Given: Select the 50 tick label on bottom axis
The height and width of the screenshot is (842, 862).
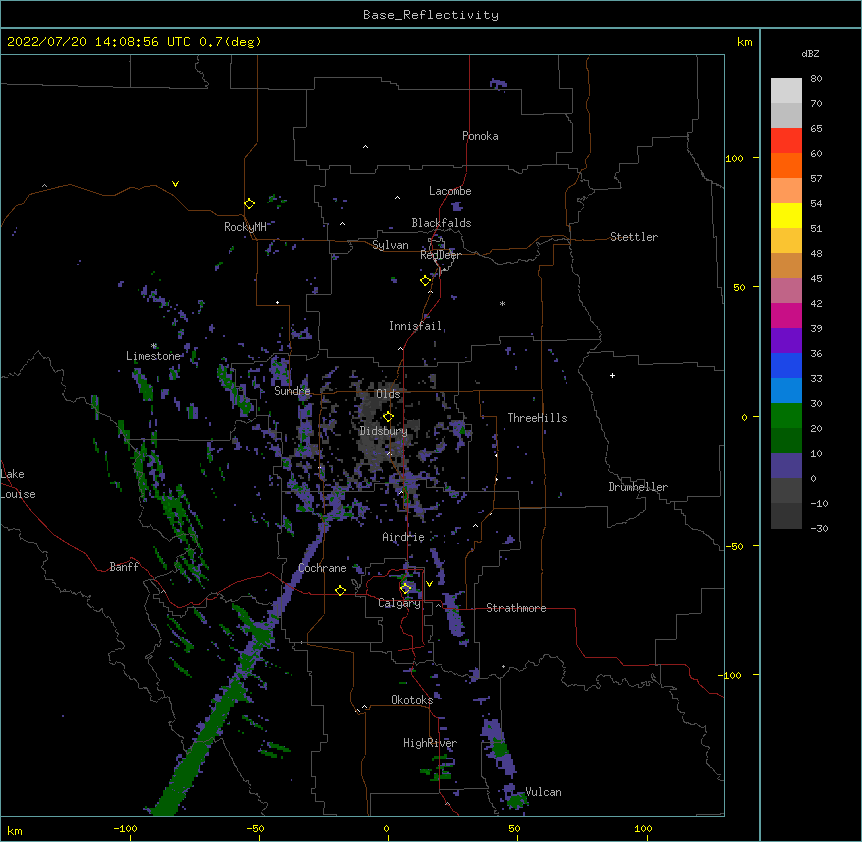Looking at the screenshot, I should click(x=514, y=828).
